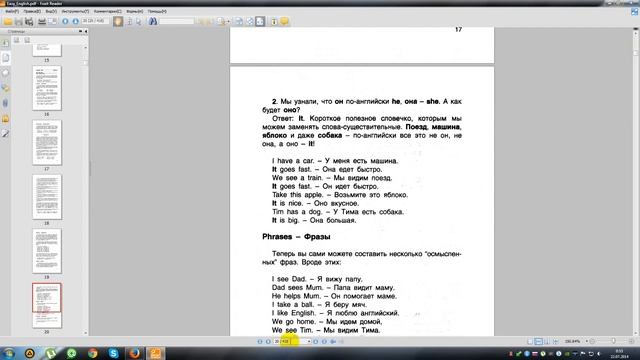Viewport: 640px width, 360px height.
Task: Select page 17 thumbnail
Action: (x=47, y=142)
